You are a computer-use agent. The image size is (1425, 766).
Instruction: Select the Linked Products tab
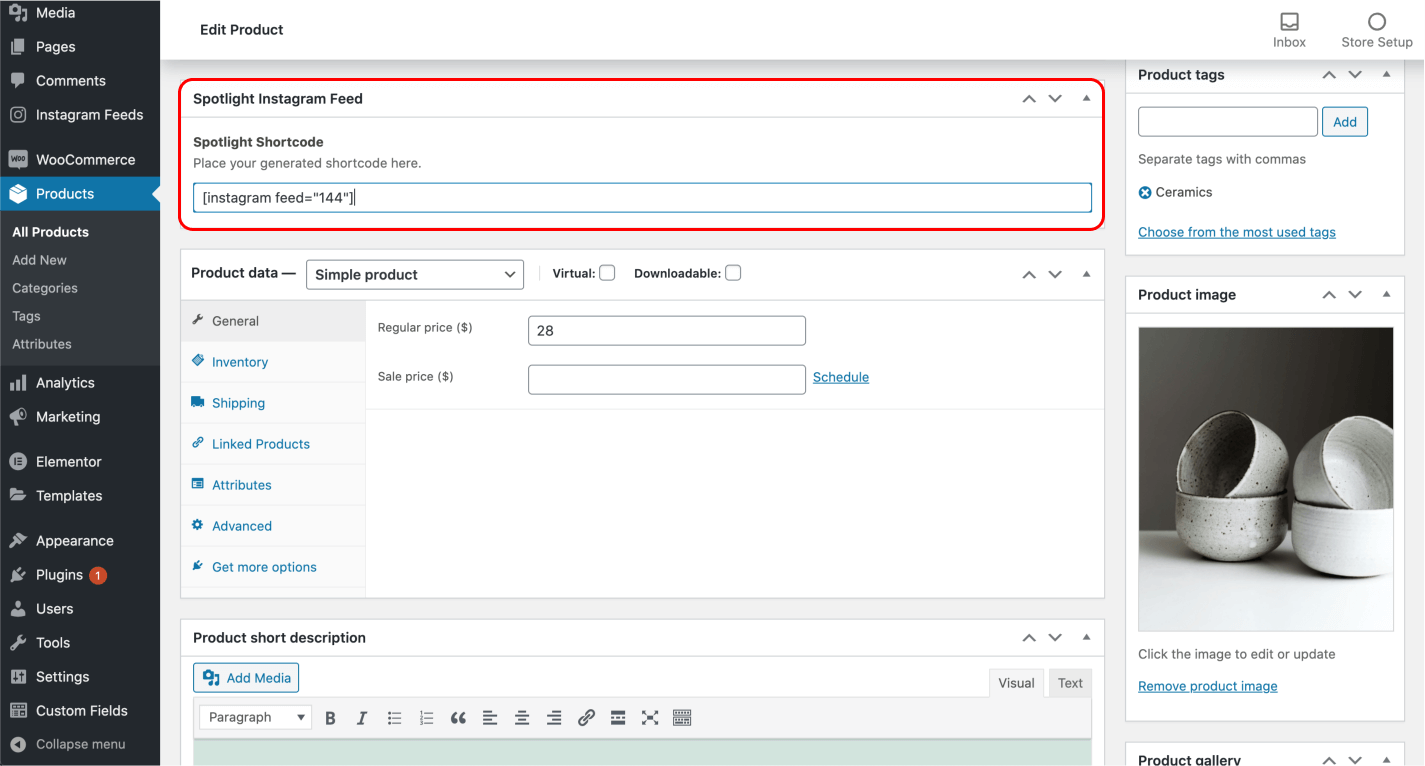pos(273,444)
